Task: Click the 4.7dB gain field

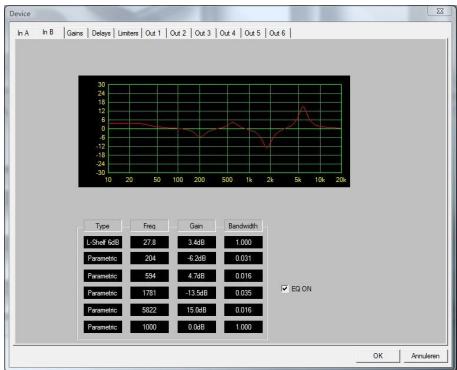Action: [197, 276]
